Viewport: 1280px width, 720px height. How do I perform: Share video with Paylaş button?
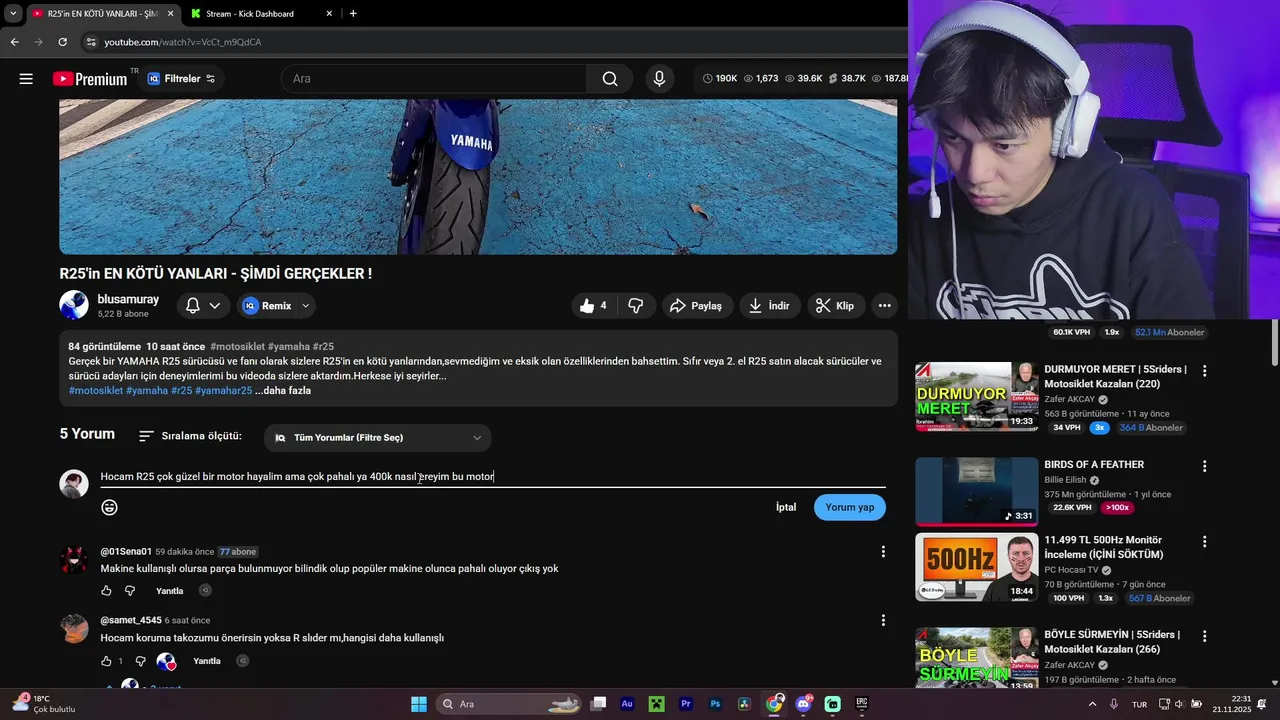pos(696,306)
